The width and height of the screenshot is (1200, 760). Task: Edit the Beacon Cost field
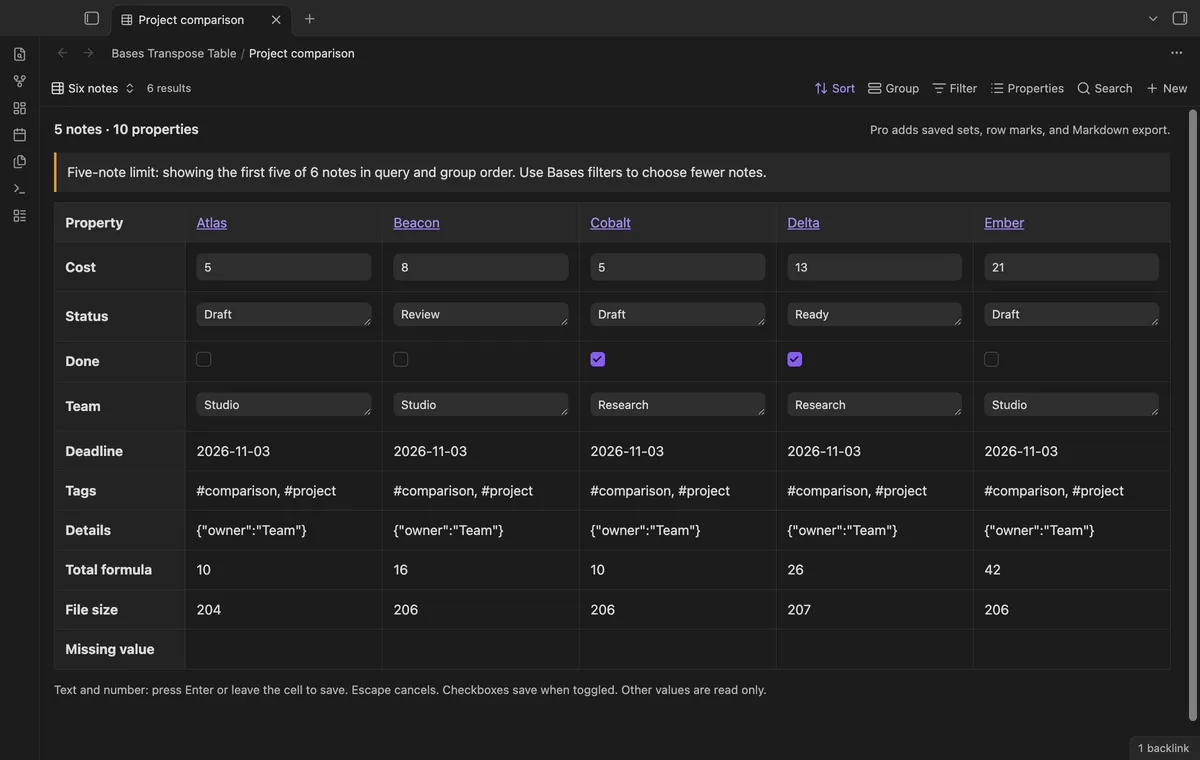coord(481,267)
